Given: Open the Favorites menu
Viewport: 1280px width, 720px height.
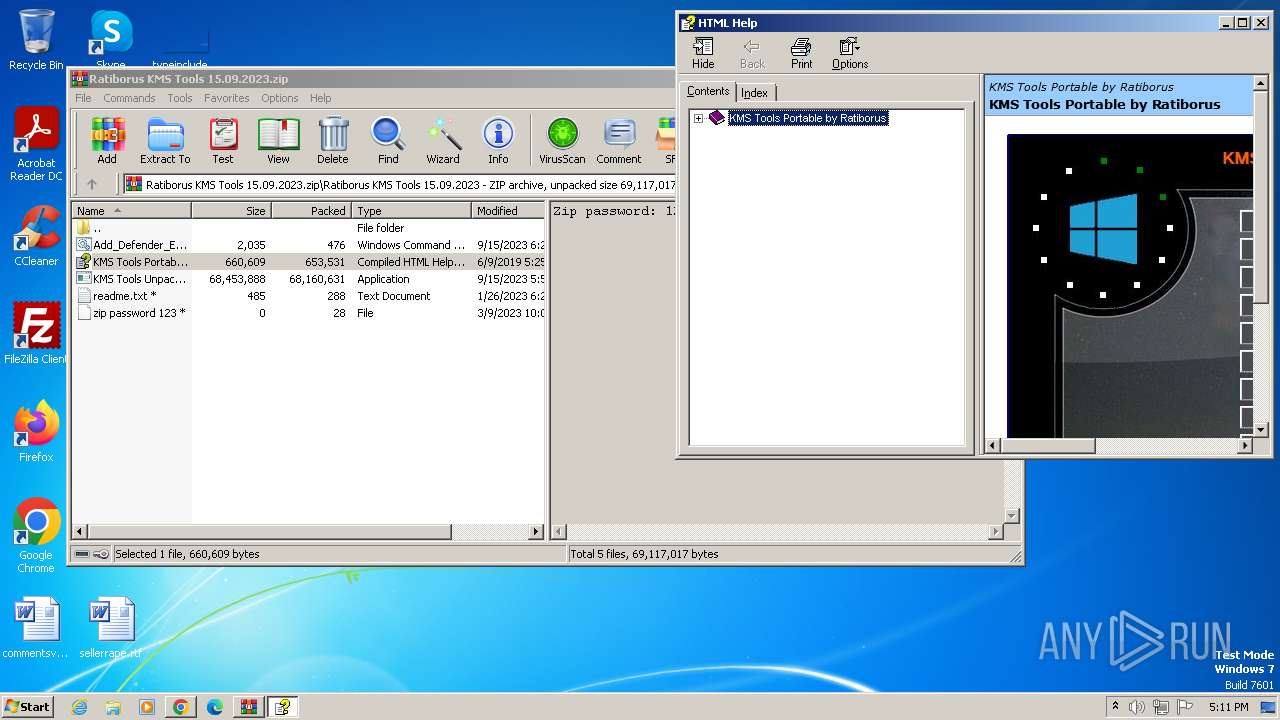Looking at the screenshot, I should (x=227, y=98).
